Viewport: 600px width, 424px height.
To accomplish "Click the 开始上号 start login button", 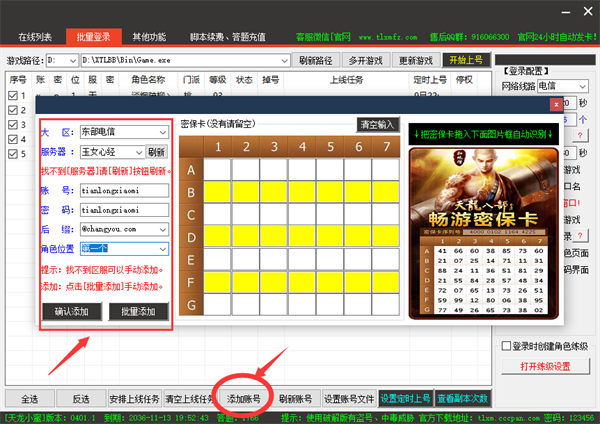I will pyautogui.click(x=467, y=60).
